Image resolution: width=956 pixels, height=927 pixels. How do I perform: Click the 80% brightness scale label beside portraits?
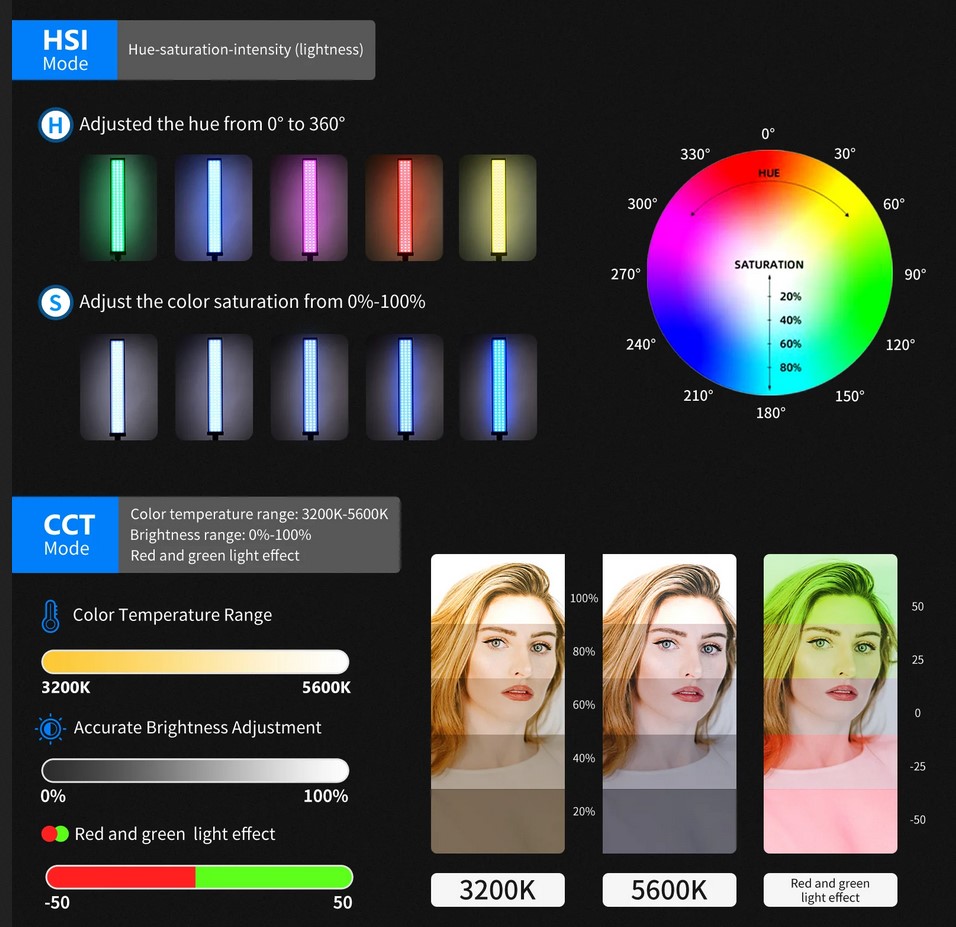[x=584, y=651]
